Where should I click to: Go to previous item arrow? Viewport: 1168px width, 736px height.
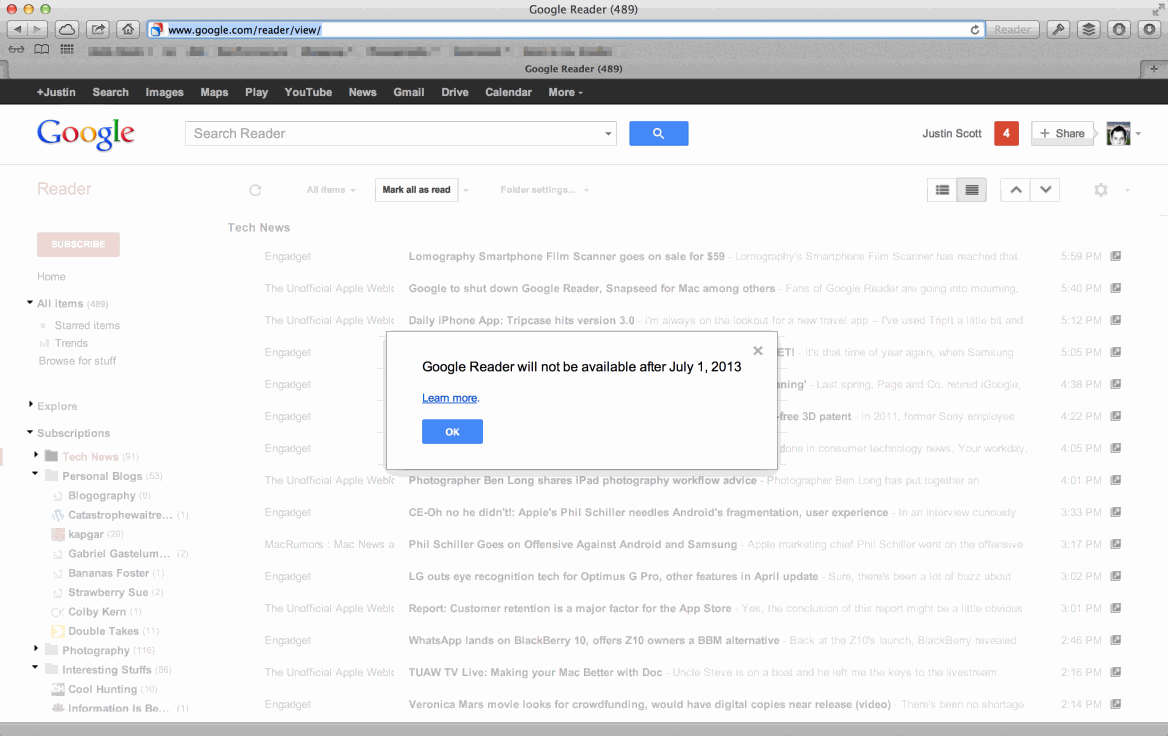tap(1016, 190)
